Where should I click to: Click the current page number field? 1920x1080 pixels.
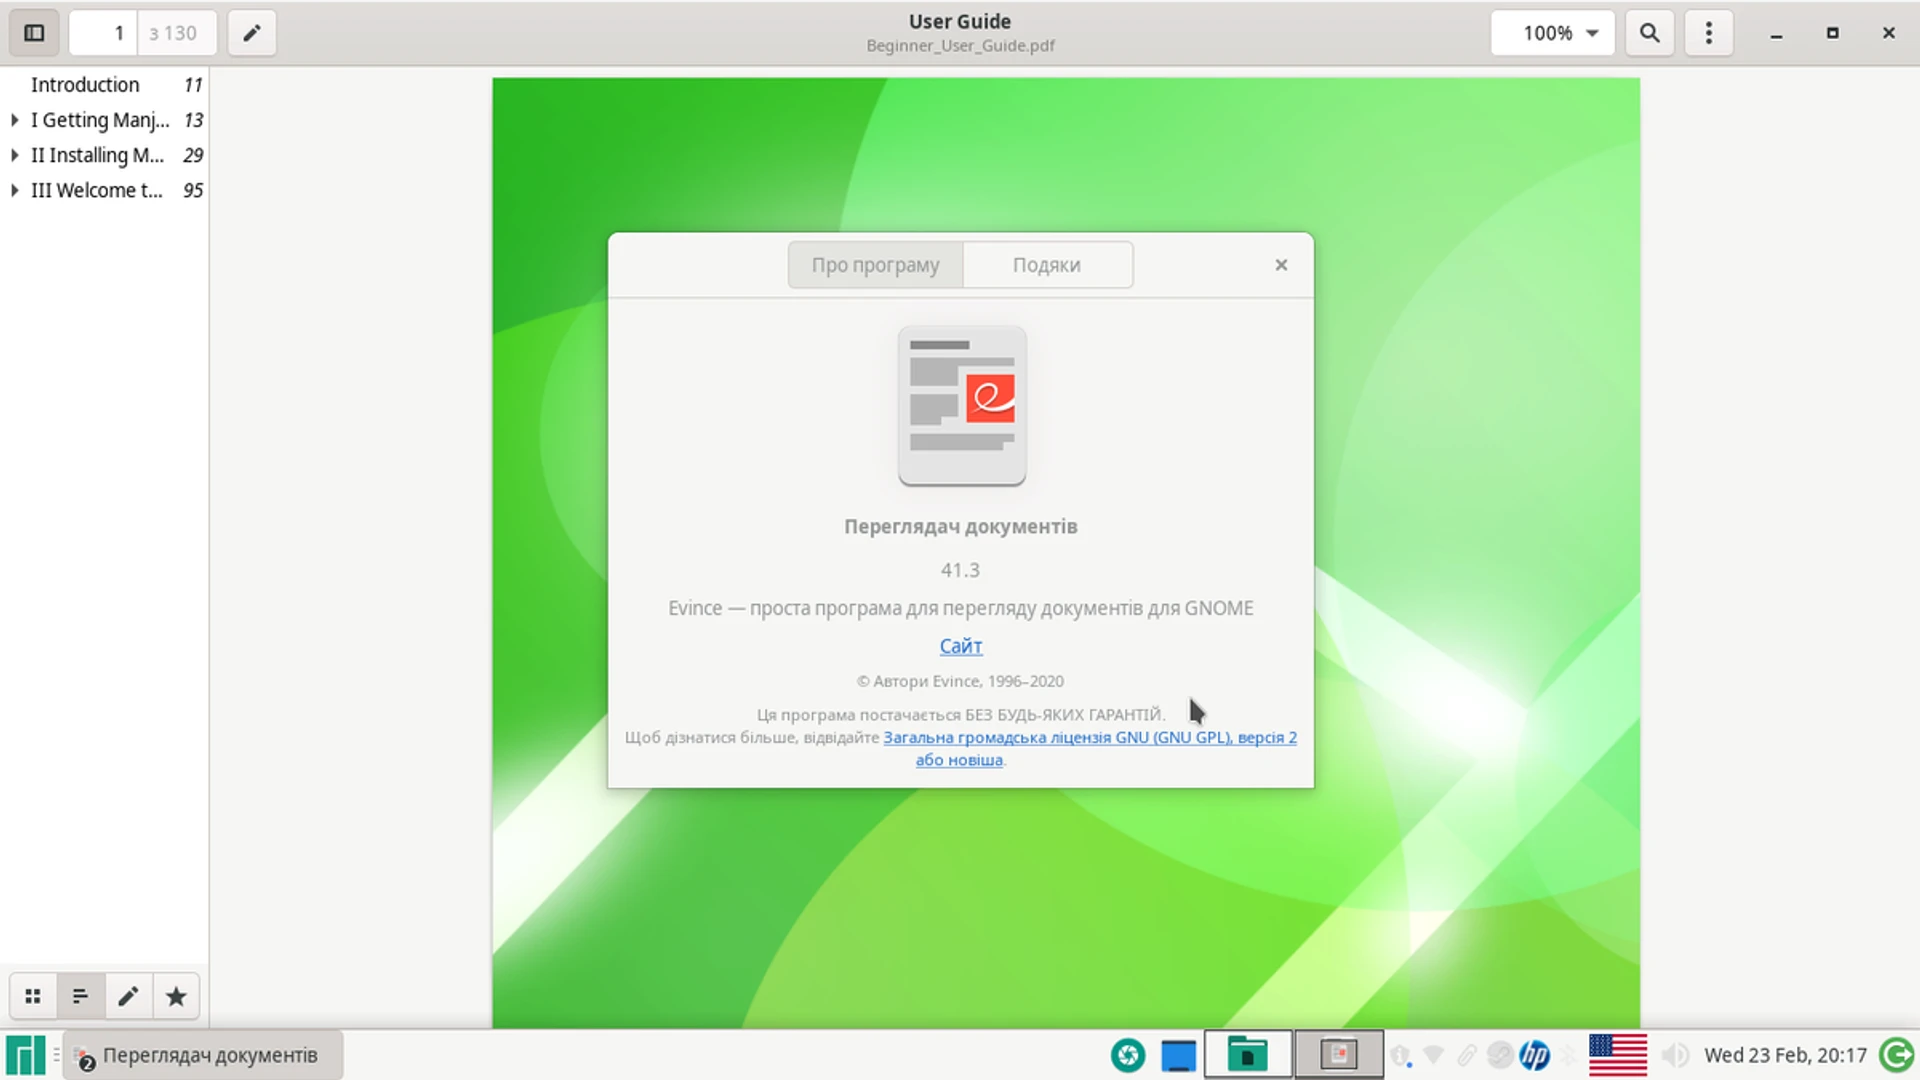[104, 33]
